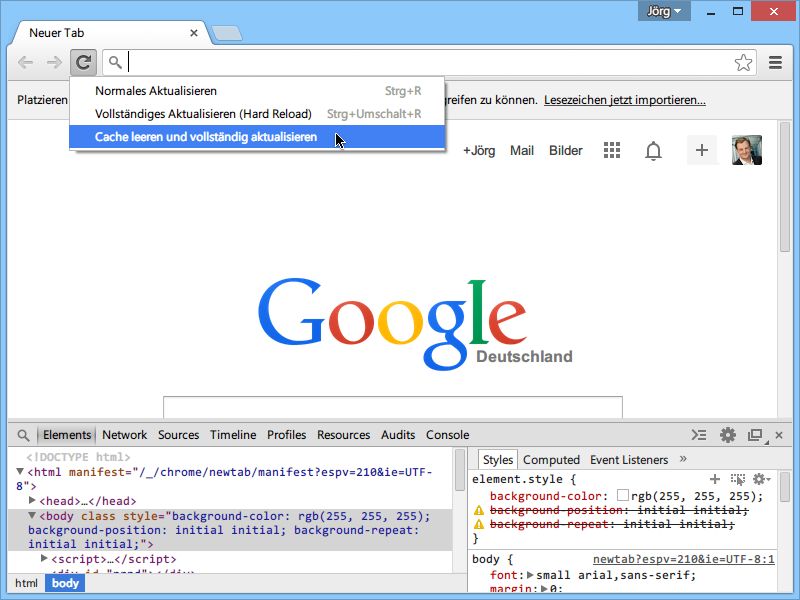Expand the script element node
800x600 pixels.
[x=44, y=558]
